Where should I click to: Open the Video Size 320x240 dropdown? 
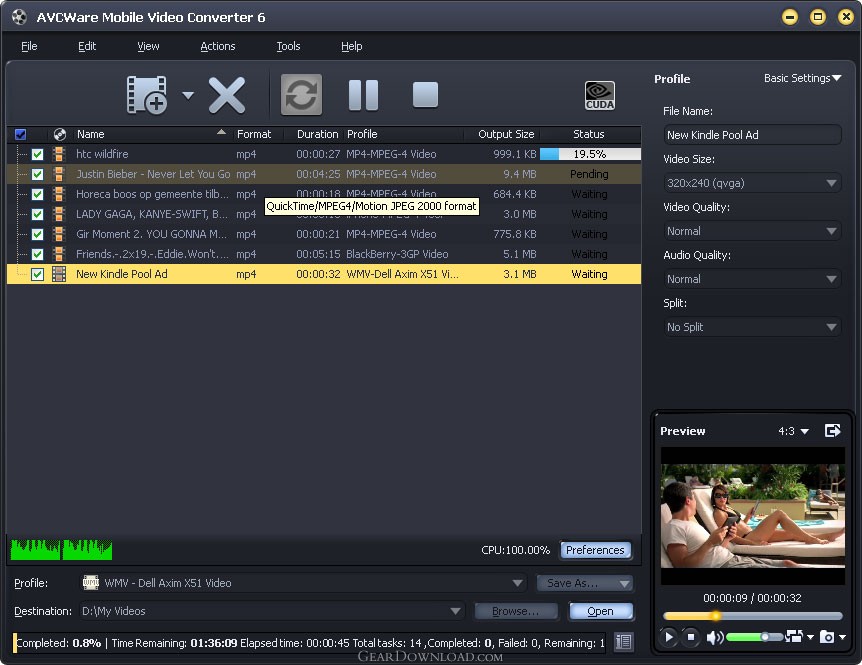pos(752,183)
